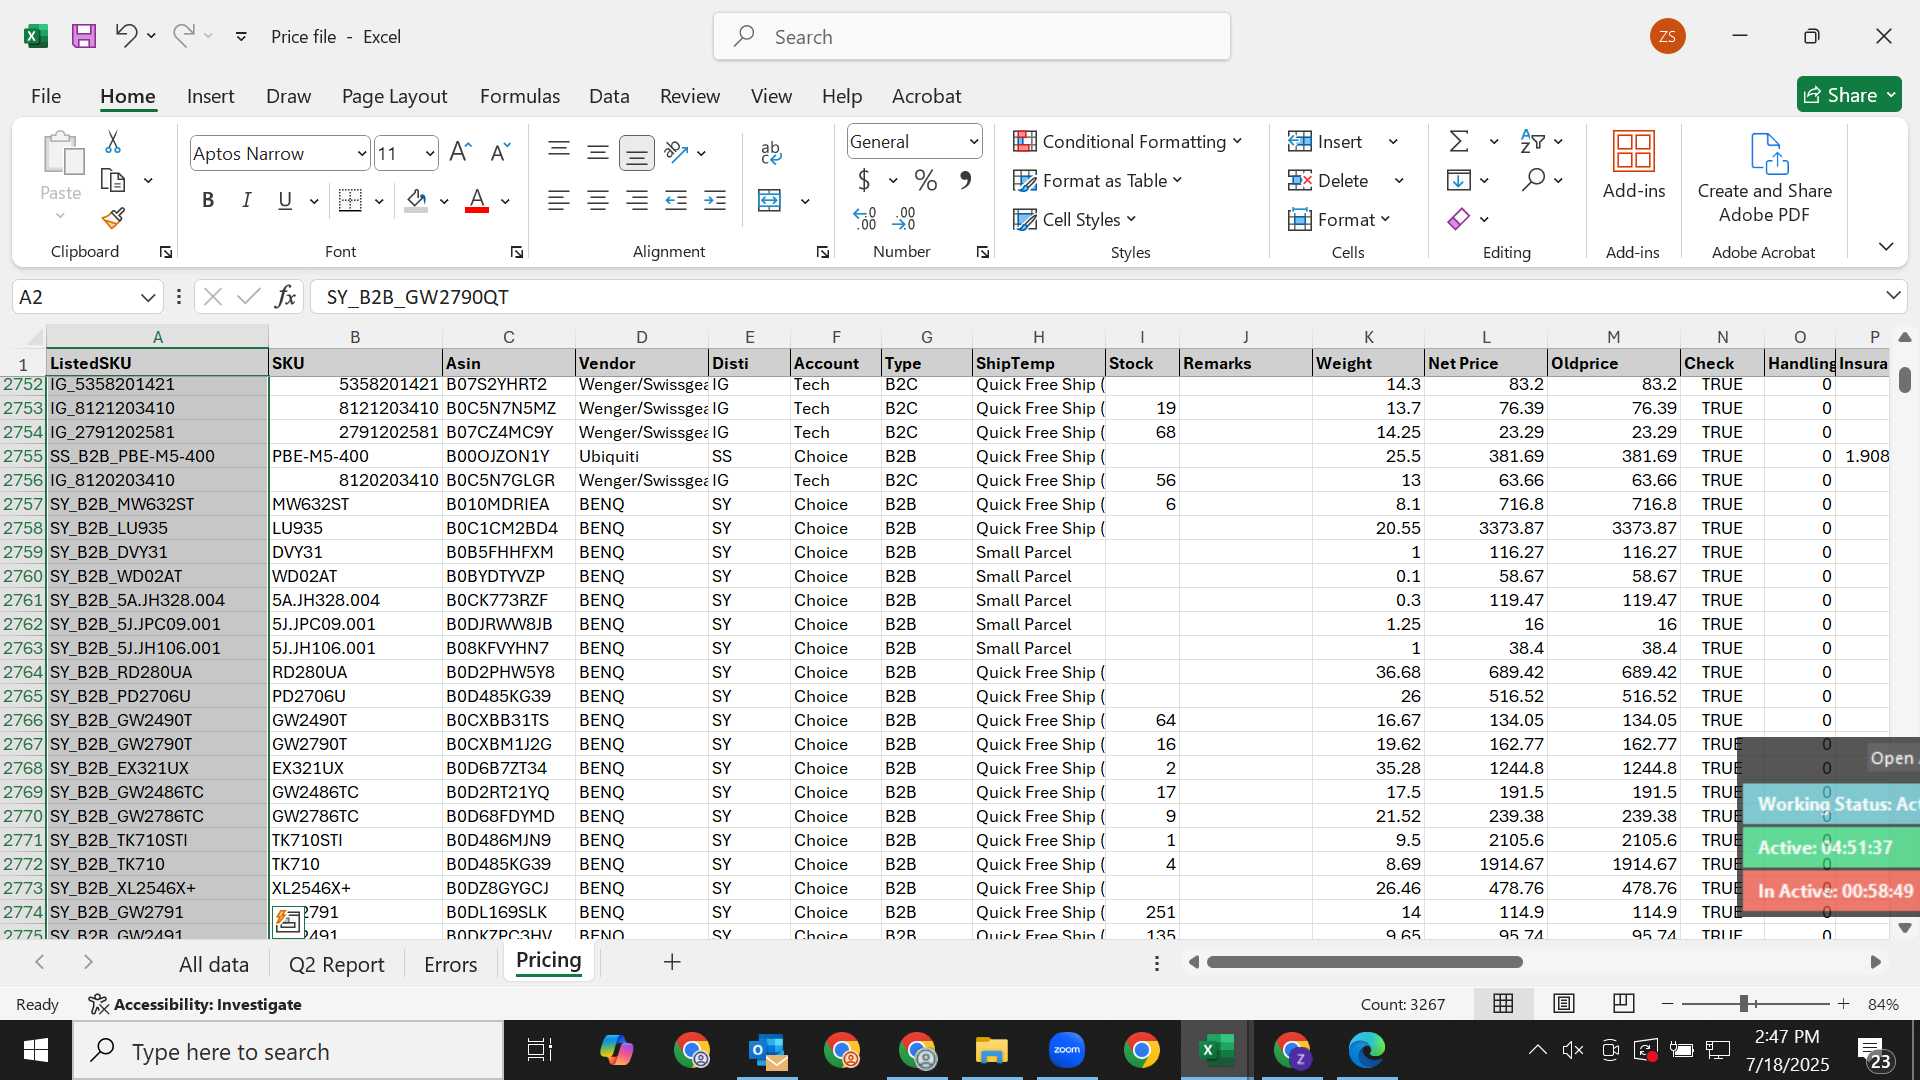This screenshot has width=1920, height=1080.
Task: Toggle Bold formatting
Action: [x=208, y=200]
